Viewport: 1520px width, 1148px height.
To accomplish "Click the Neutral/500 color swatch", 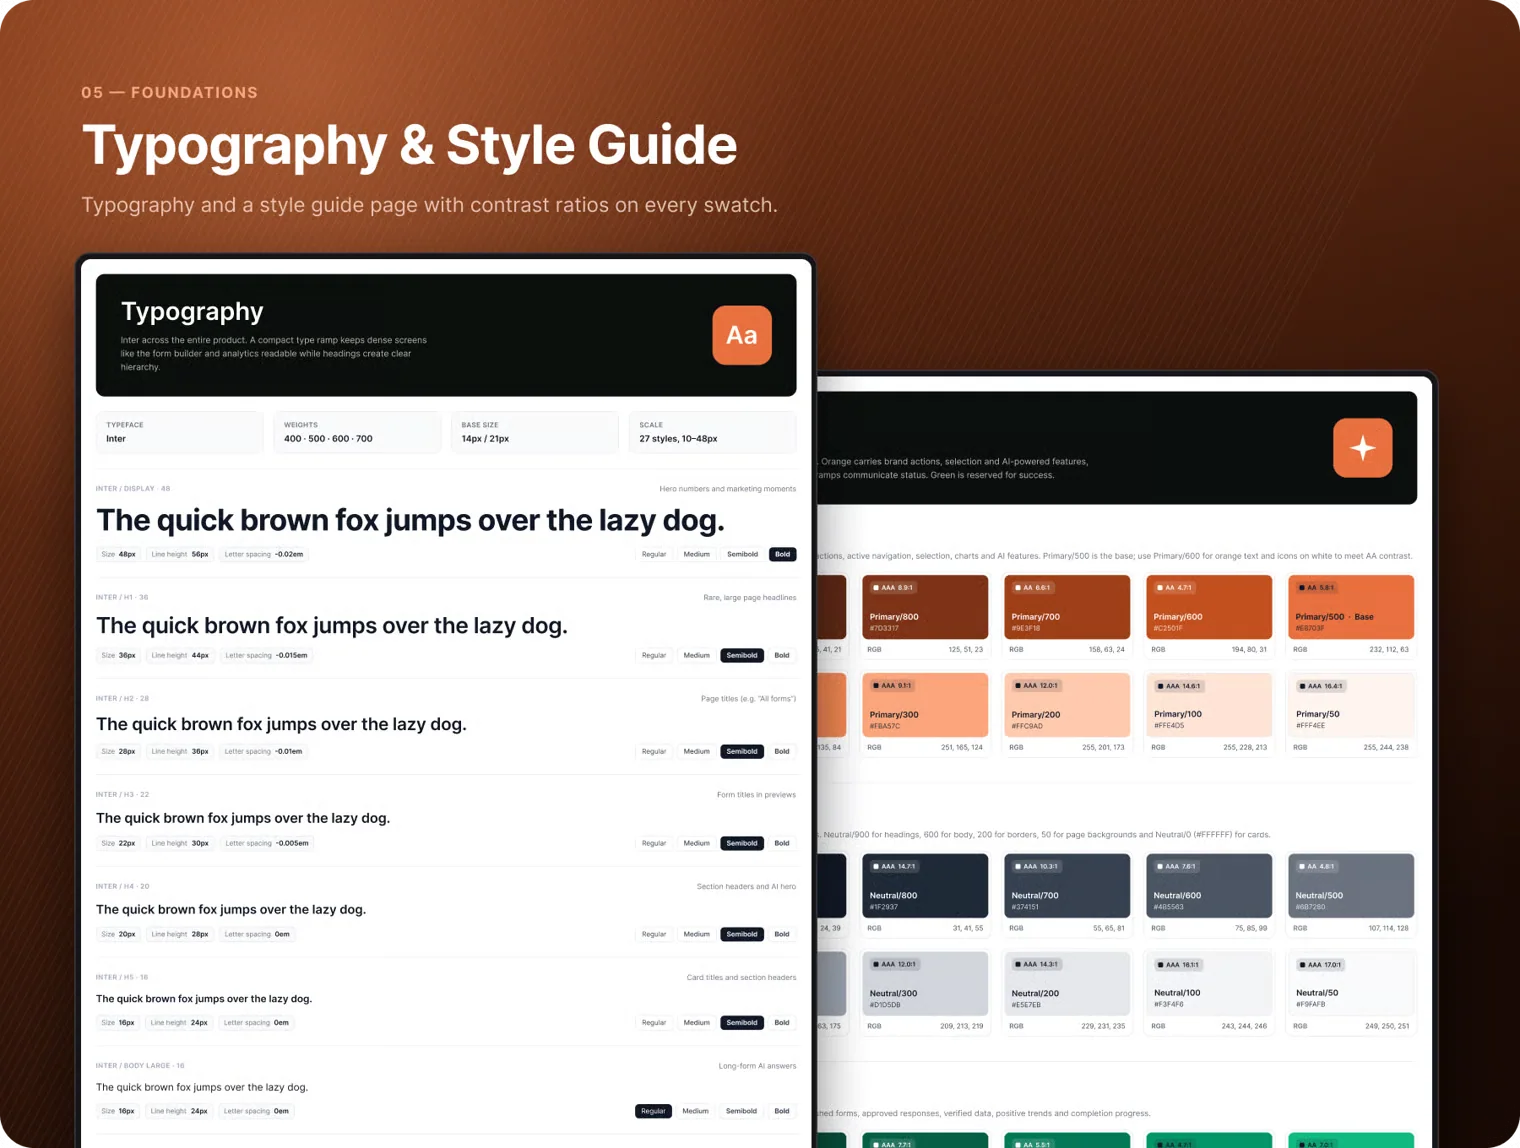I will 1351,886.
